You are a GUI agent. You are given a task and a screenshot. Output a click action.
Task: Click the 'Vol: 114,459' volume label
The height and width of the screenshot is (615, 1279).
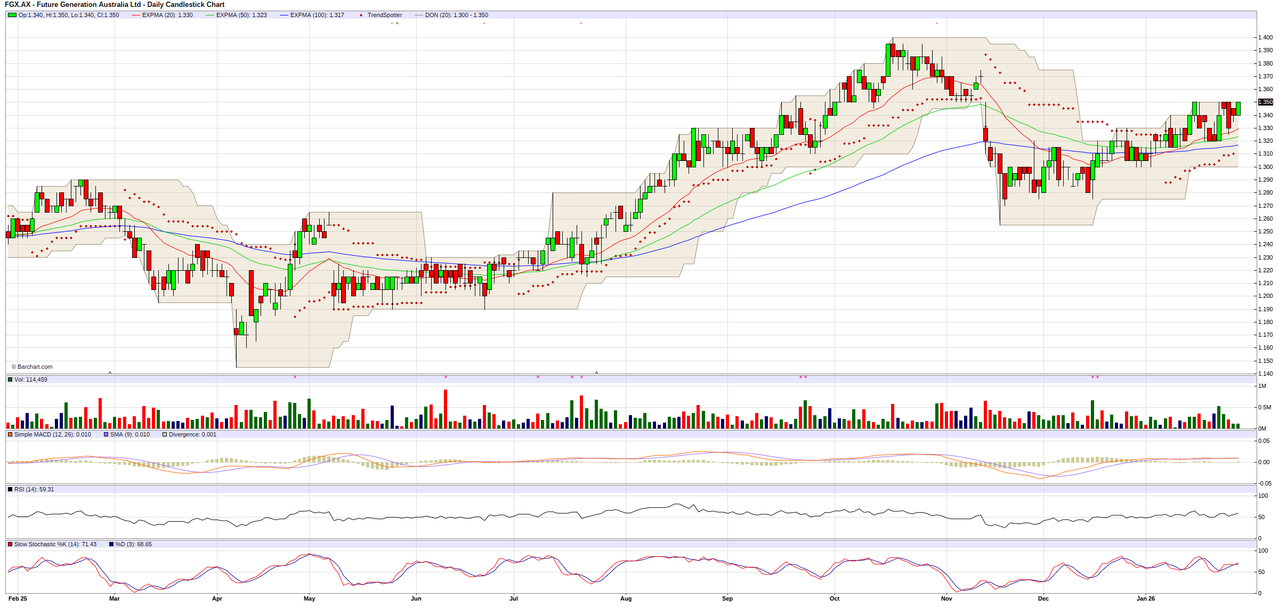point(31,380)
